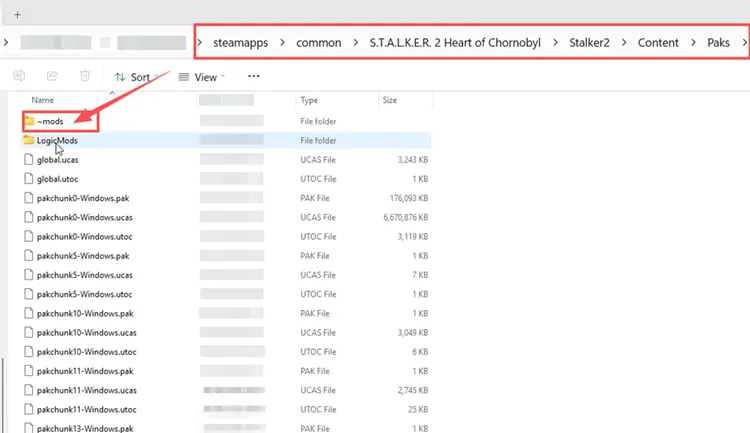Select pakchunk0-Windows.pak file

83,198
